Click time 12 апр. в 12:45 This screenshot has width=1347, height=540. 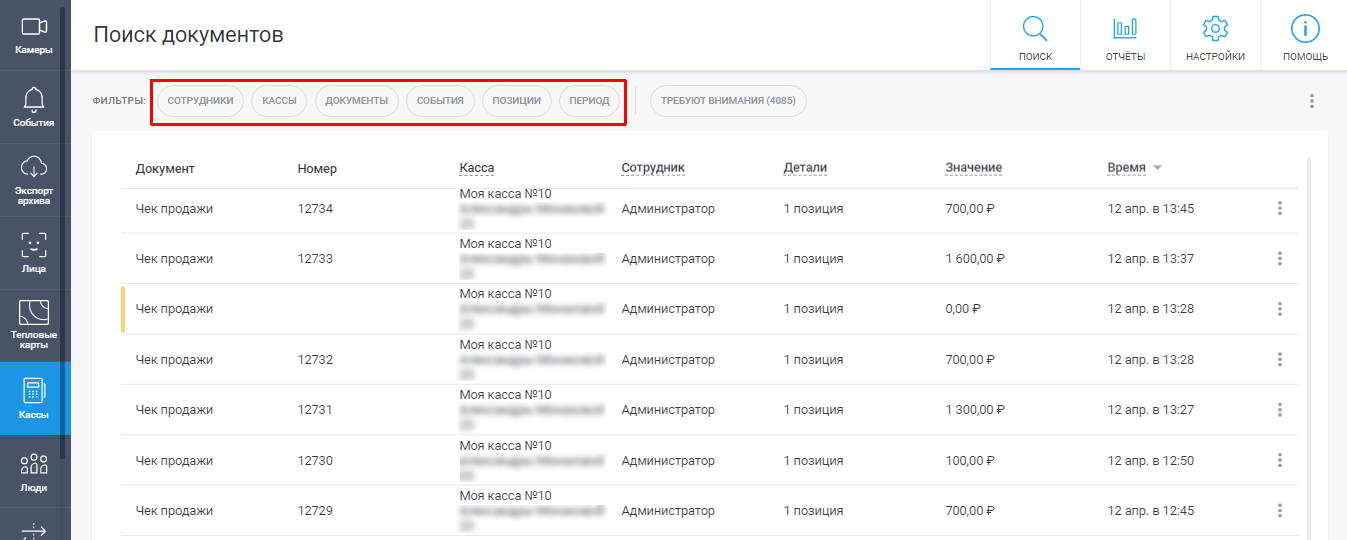(1151, 511)
